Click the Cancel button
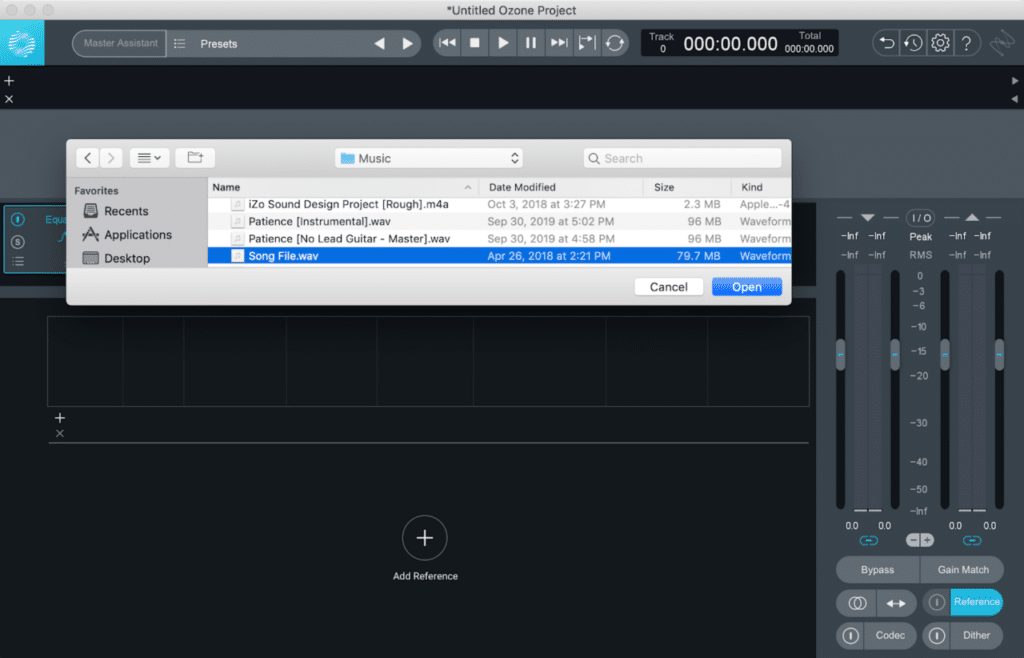The image size is (1024, 658). 669,287
